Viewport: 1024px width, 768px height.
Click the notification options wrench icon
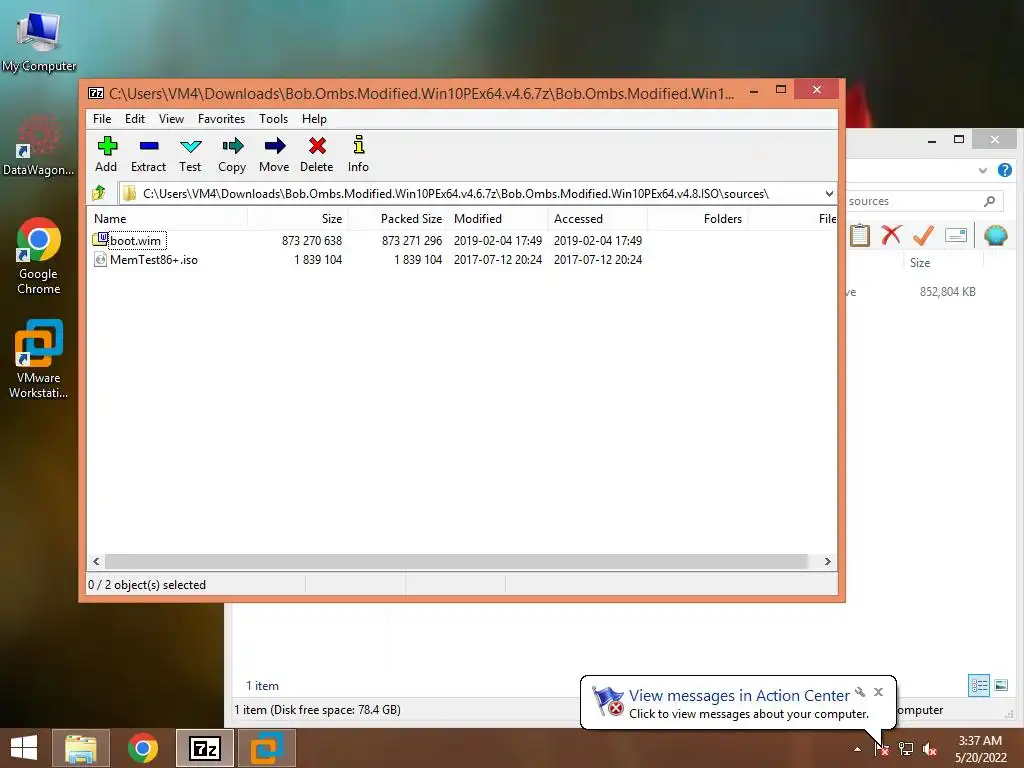860,692
